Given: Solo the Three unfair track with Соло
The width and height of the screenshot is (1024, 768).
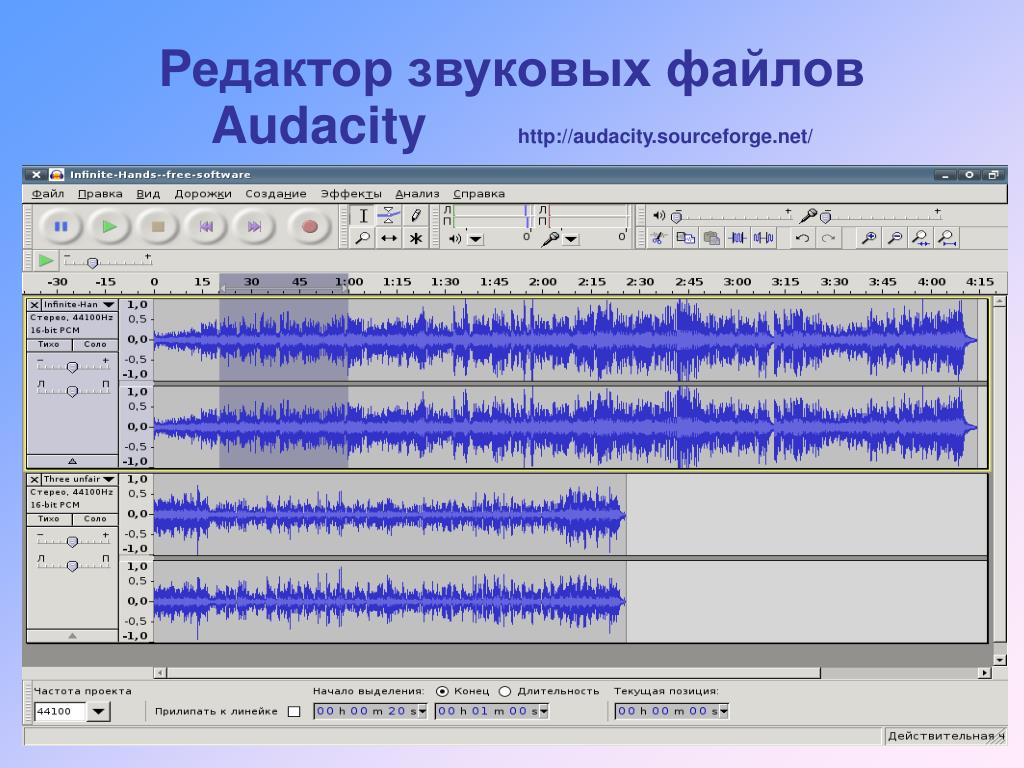Looking at the screenshot, I should [95, 519].
